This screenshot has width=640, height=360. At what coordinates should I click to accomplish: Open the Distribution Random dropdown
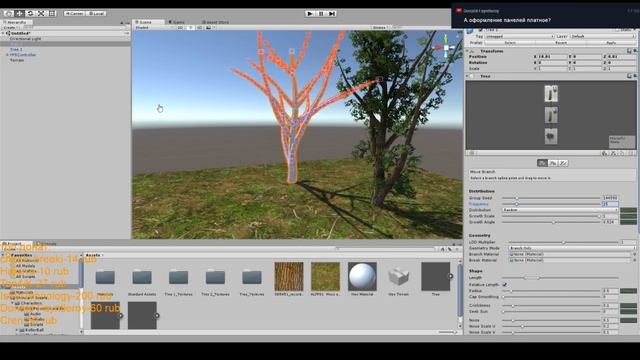pyautogui.click(x=560, y=210)
